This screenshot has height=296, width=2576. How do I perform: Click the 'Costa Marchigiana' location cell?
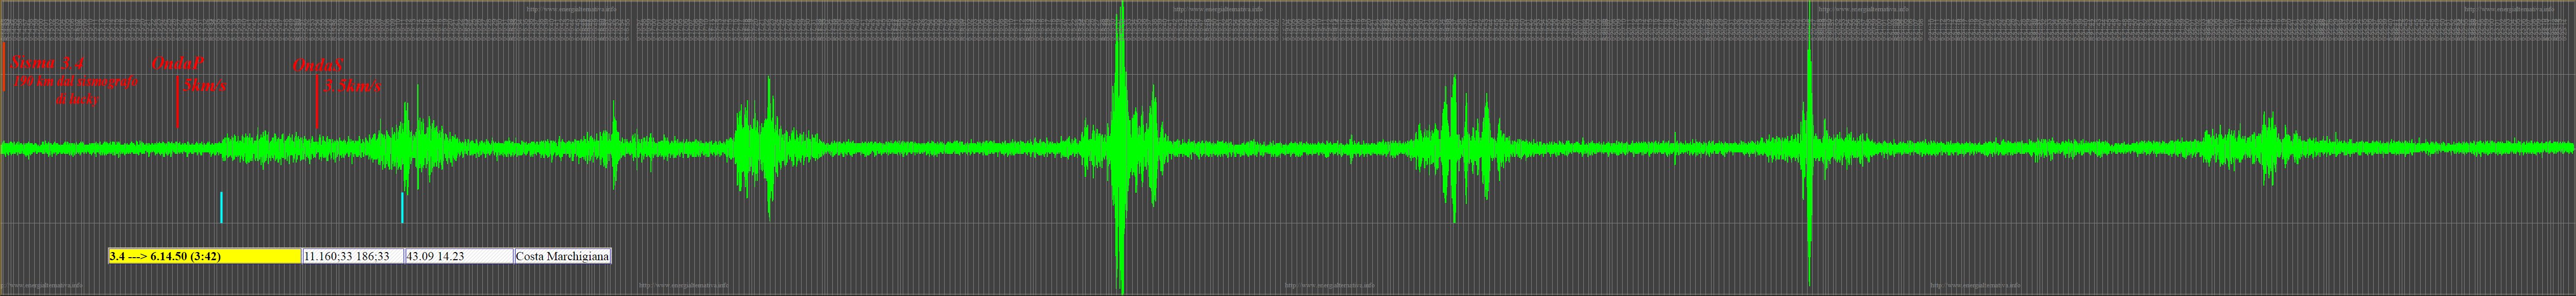click(562, 256)
